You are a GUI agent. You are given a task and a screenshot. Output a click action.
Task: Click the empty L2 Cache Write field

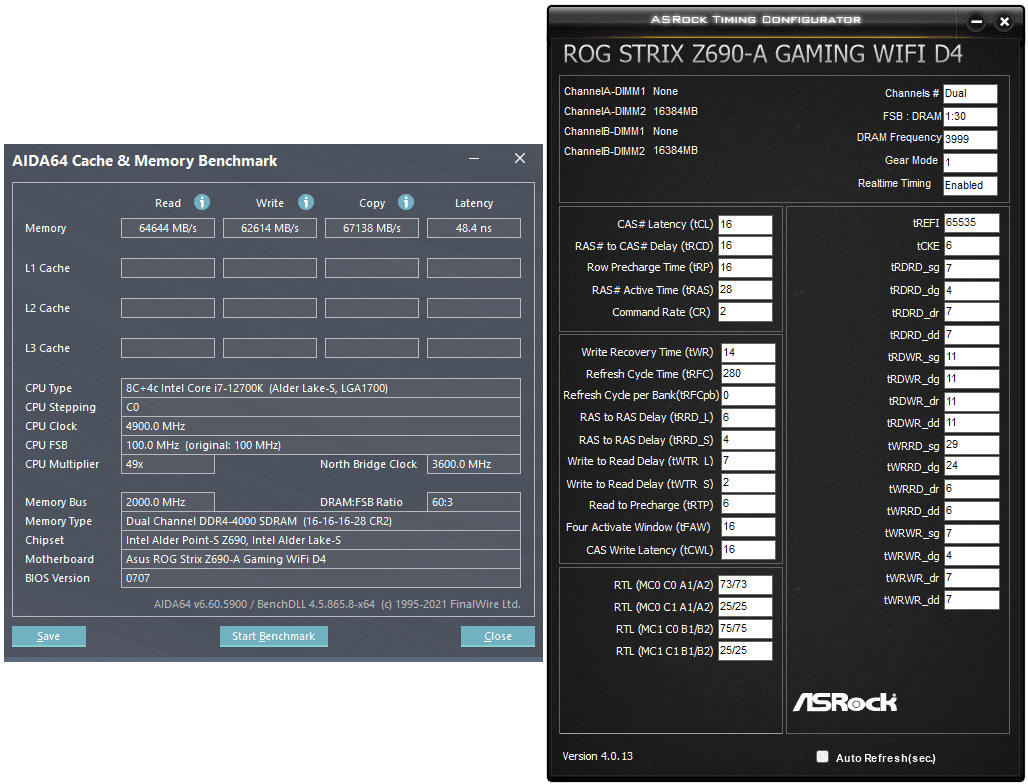[269, 308]
